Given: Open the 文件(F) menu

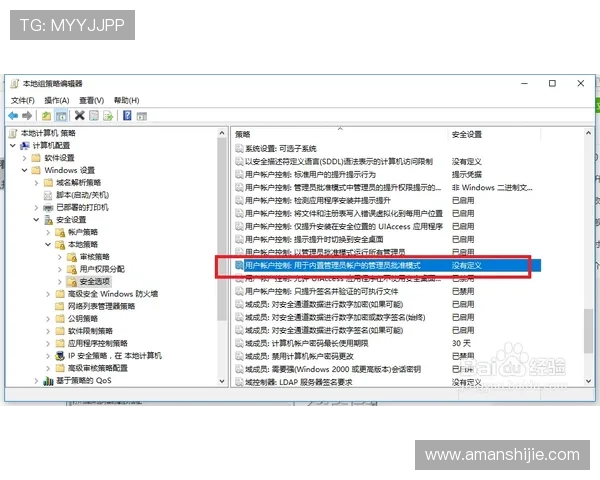Looking at the screenshot, I should click(23, 100).
